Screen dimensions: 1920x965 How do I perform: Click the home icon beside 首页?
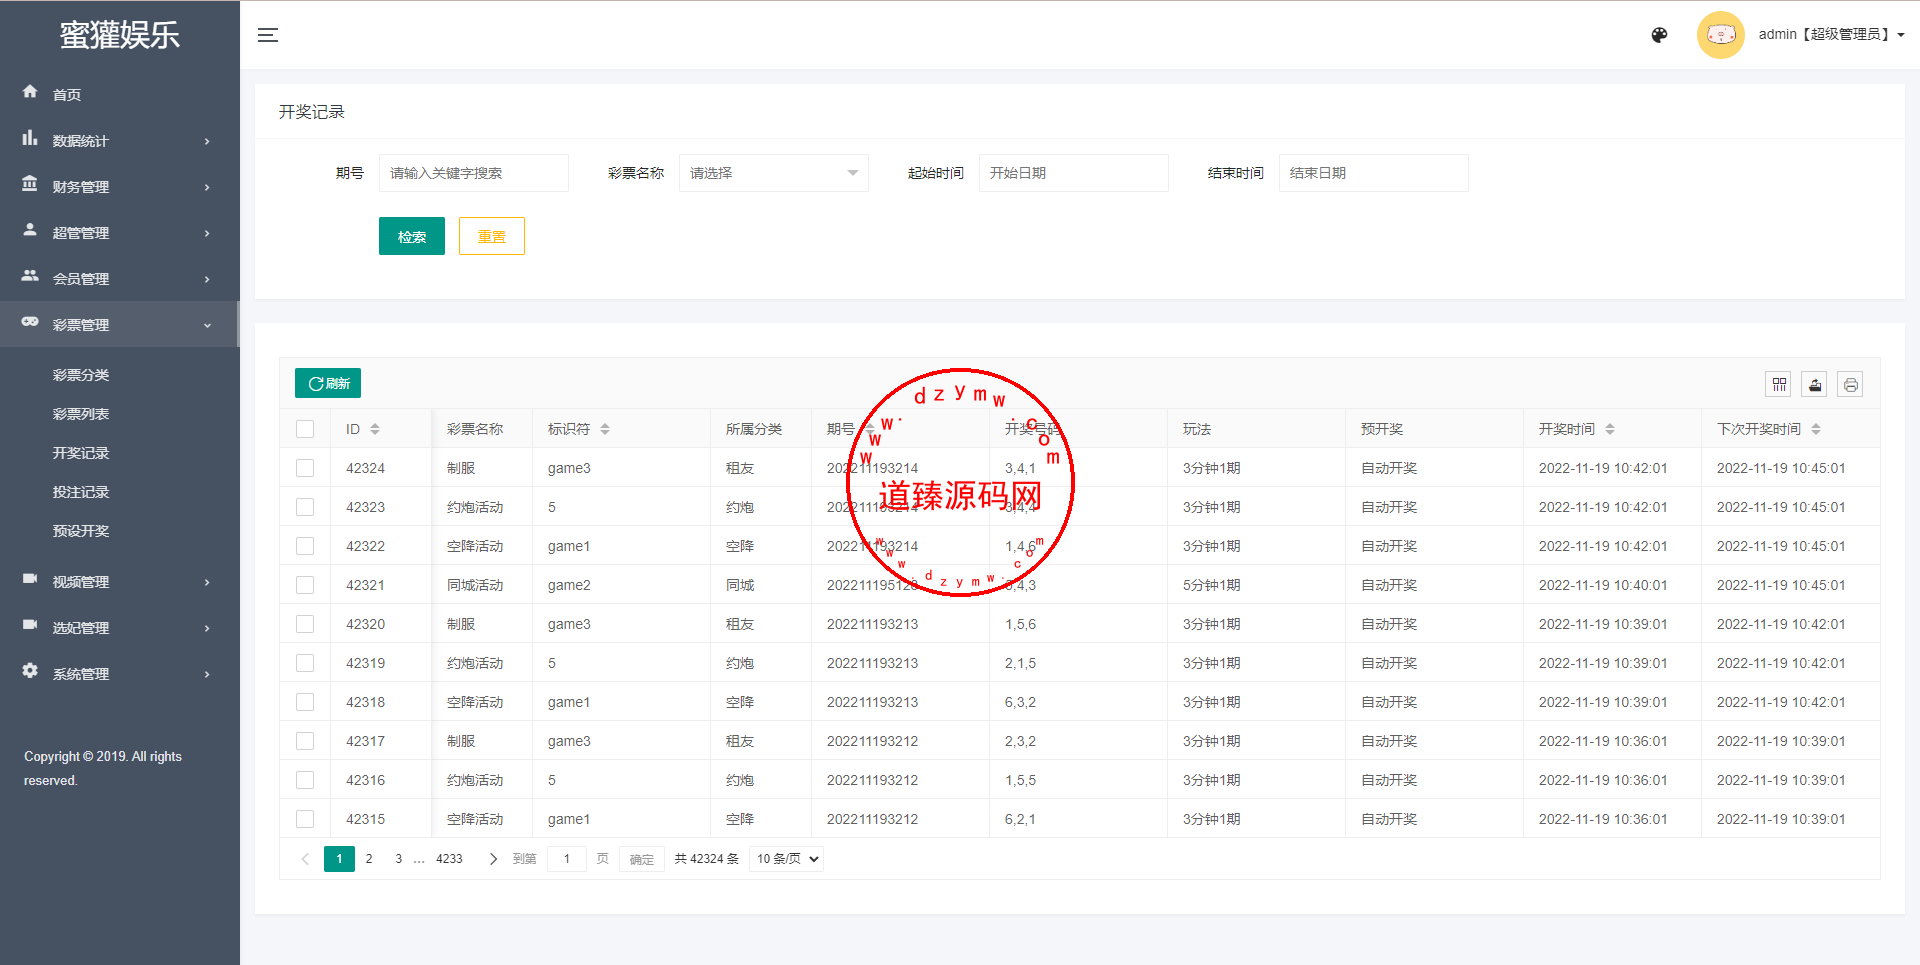(30, 92)
